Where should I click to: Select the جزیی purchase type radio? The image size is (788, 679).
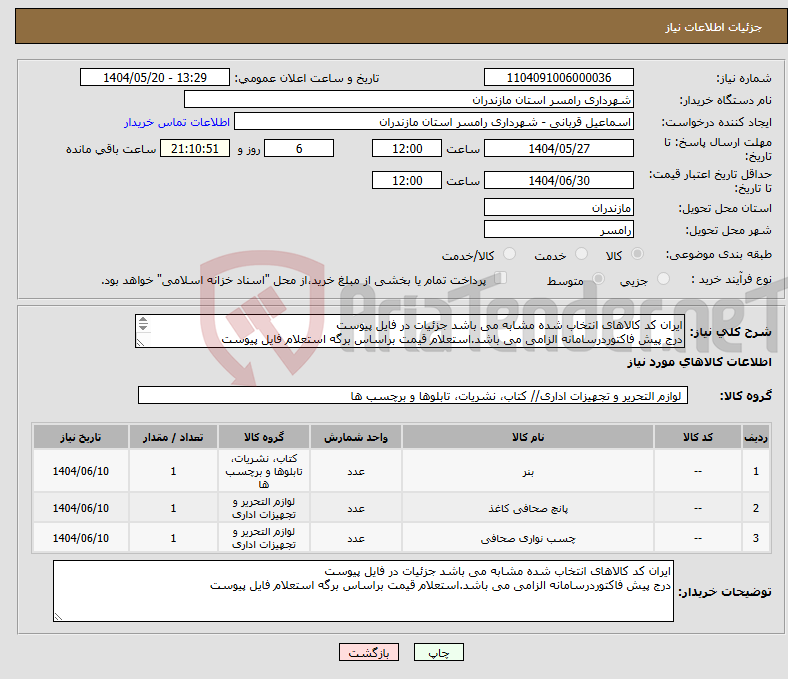[x=663, y=278]
